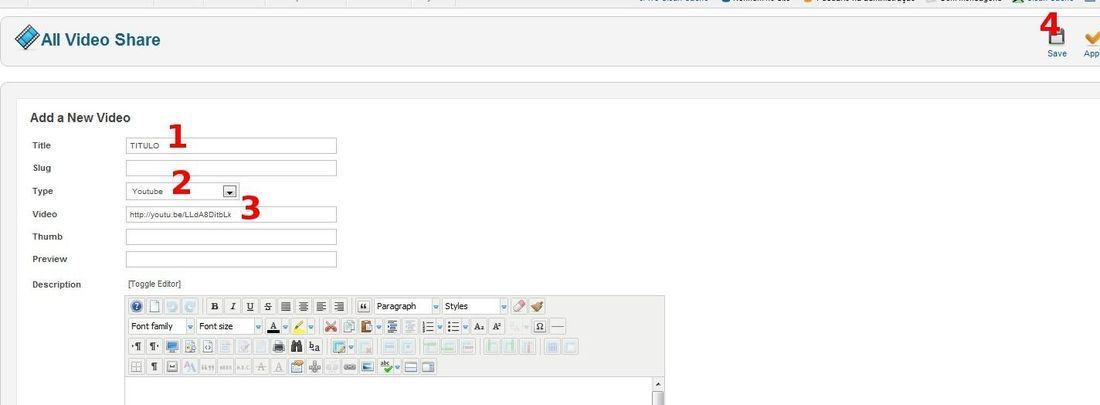
Task: Click the Save toolbar button
Action: pos(1057,41)
